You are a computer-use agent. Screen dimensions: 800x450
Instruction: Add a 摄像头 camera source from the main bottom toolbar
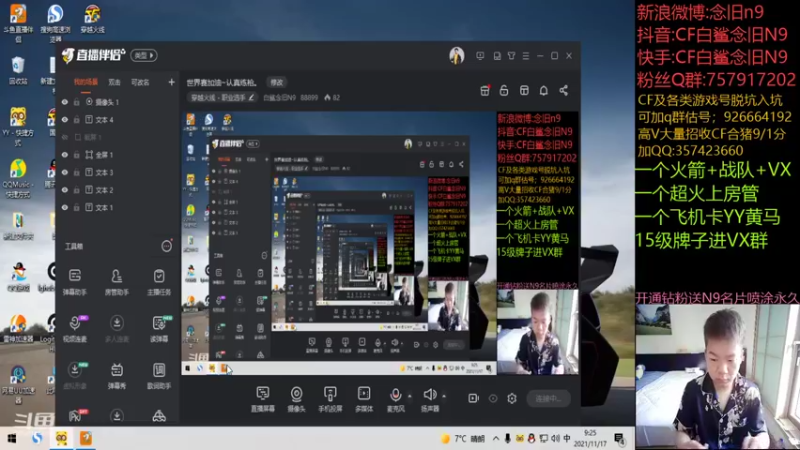(296, 398)
